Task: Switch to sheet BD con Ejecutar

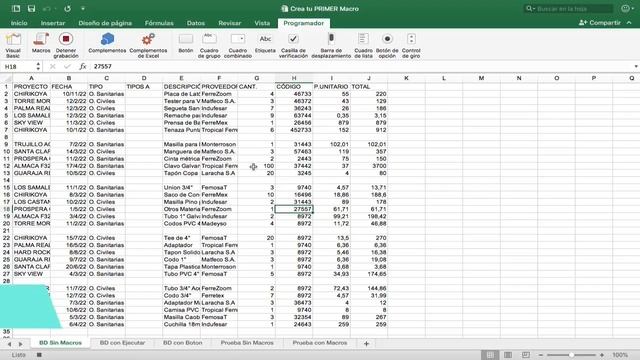Action: [x=122, y=343]
